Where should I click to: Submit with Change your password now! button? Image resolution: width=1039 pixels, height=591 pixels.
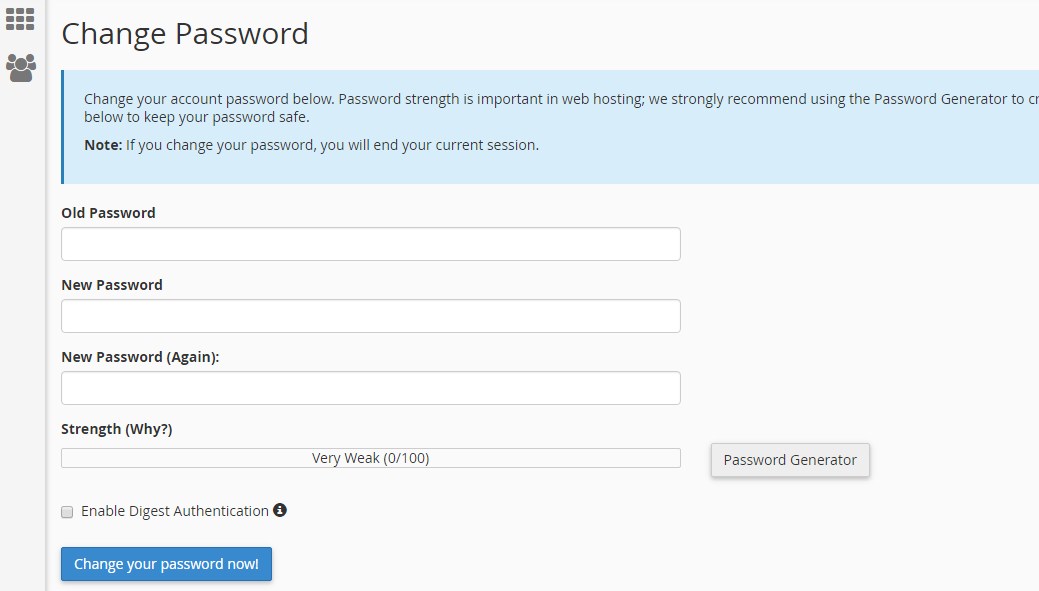[x=166, y=563]
